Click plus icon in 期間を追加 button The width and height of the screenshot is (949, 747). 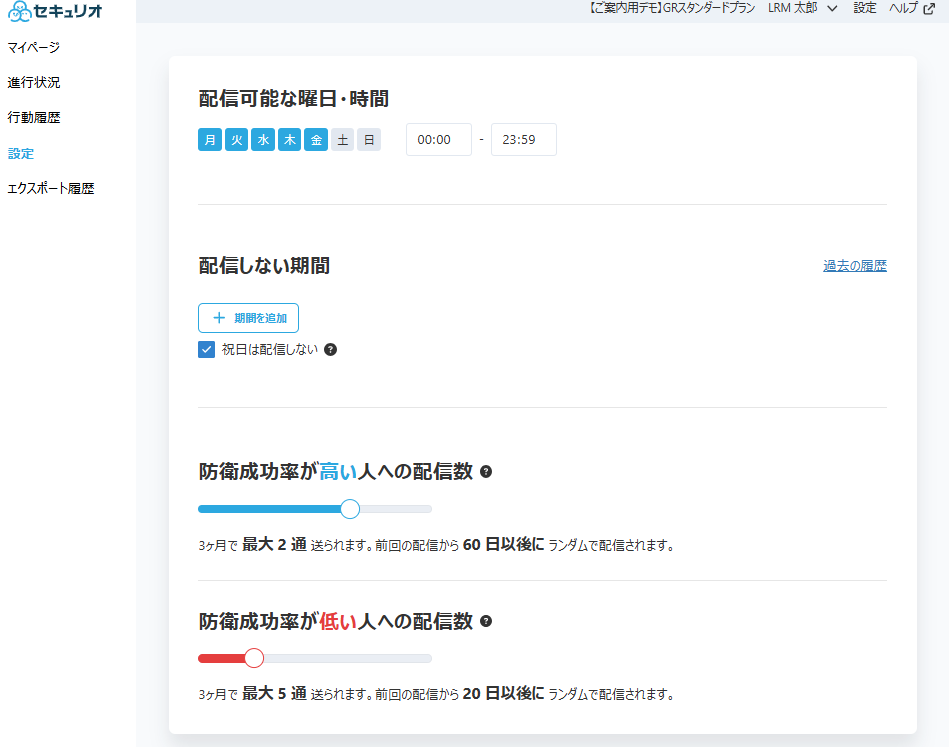click(x=219, y=318)
